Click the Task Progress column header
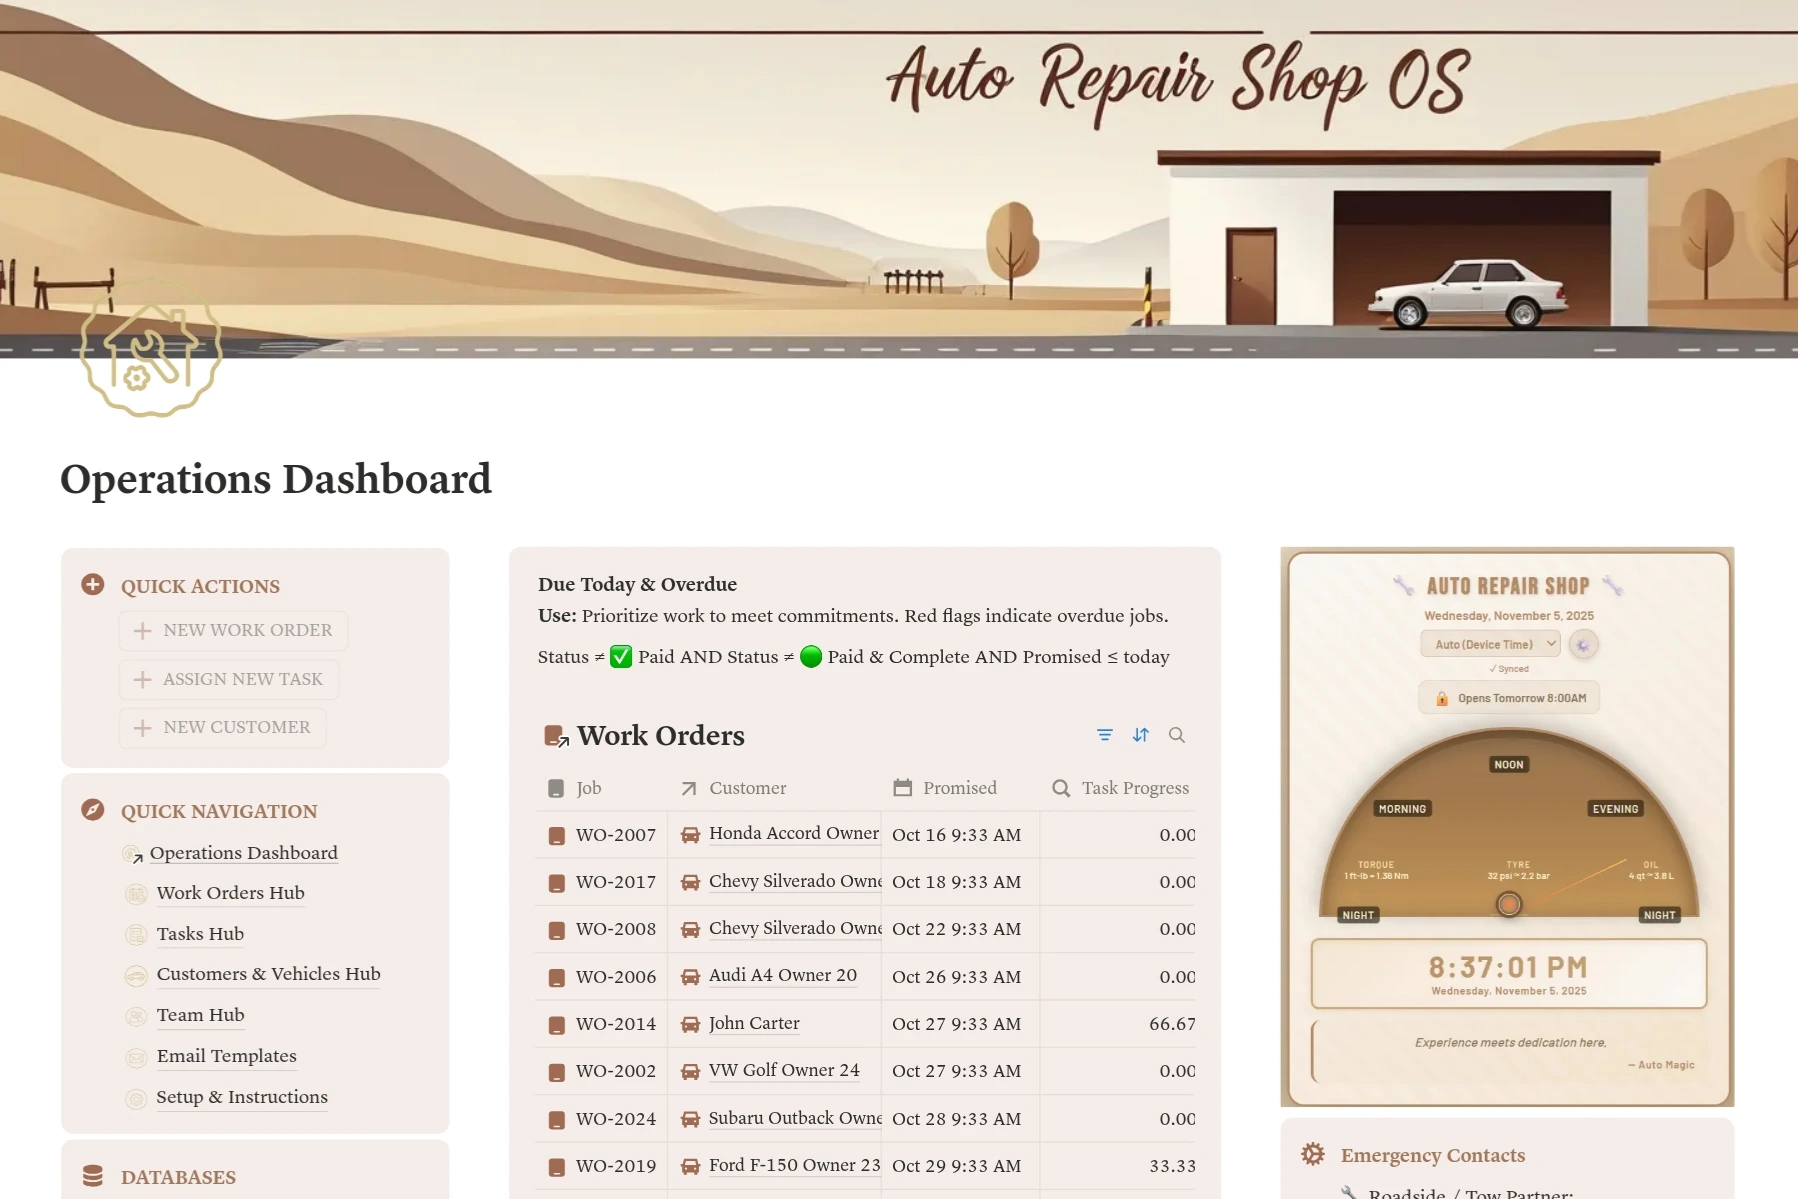1798x1199 pixels. tap(1134, 788)
